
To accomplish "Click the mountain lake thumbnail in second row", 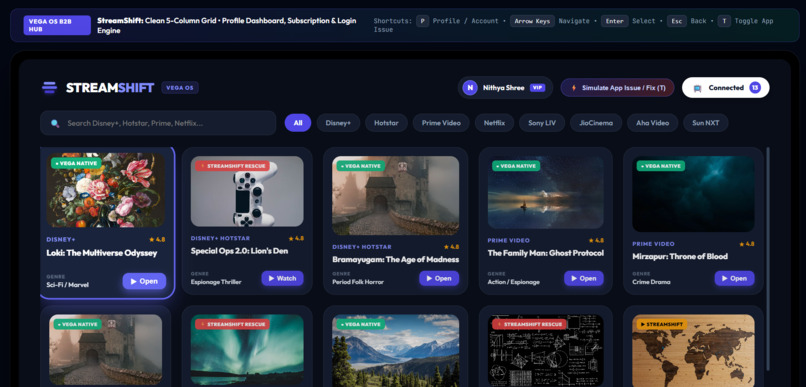I will pos(396,351).
